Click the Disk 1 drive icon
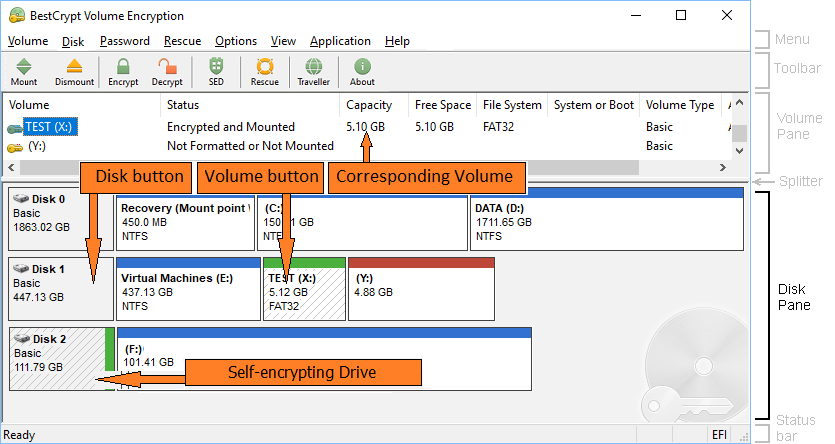The height and width of the screenshot is (444, 835). click(x=21, y=268)
